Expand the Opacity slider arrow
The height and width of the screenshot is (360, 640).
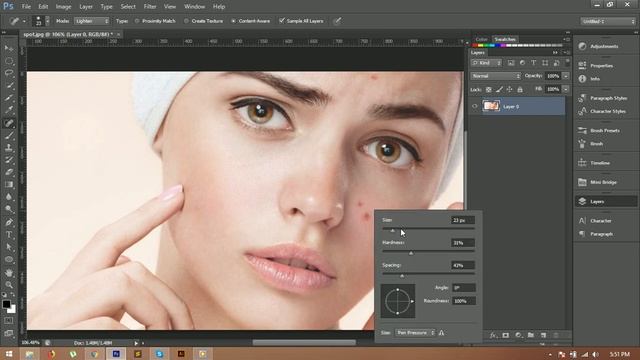point(566,76)
